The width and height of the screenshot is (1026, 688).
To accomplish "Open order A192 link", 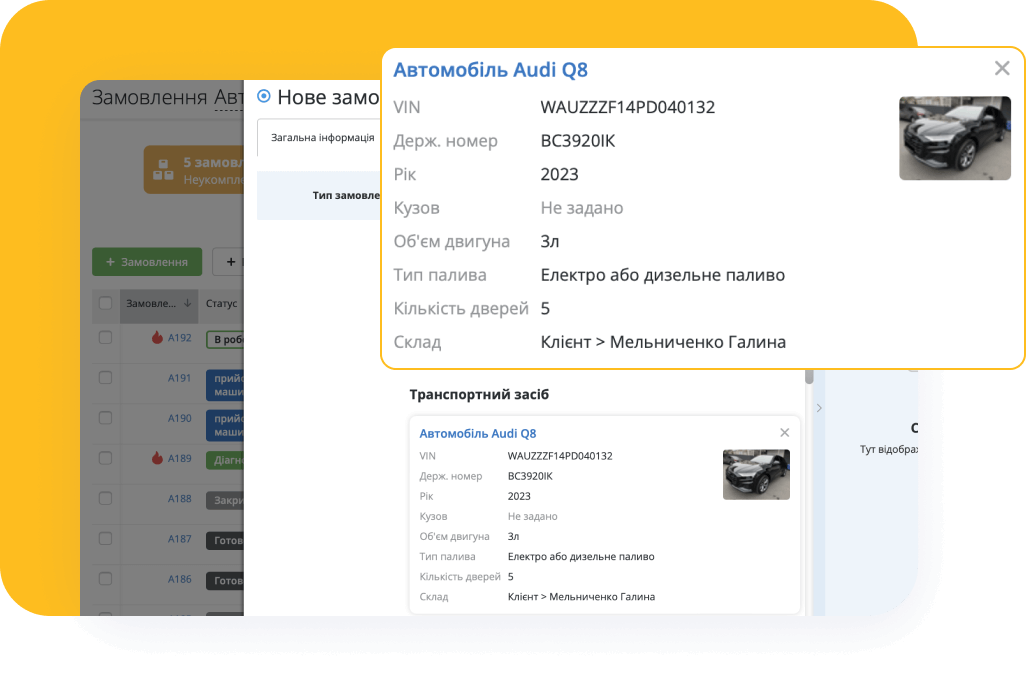I will click(x=179, y=338).
